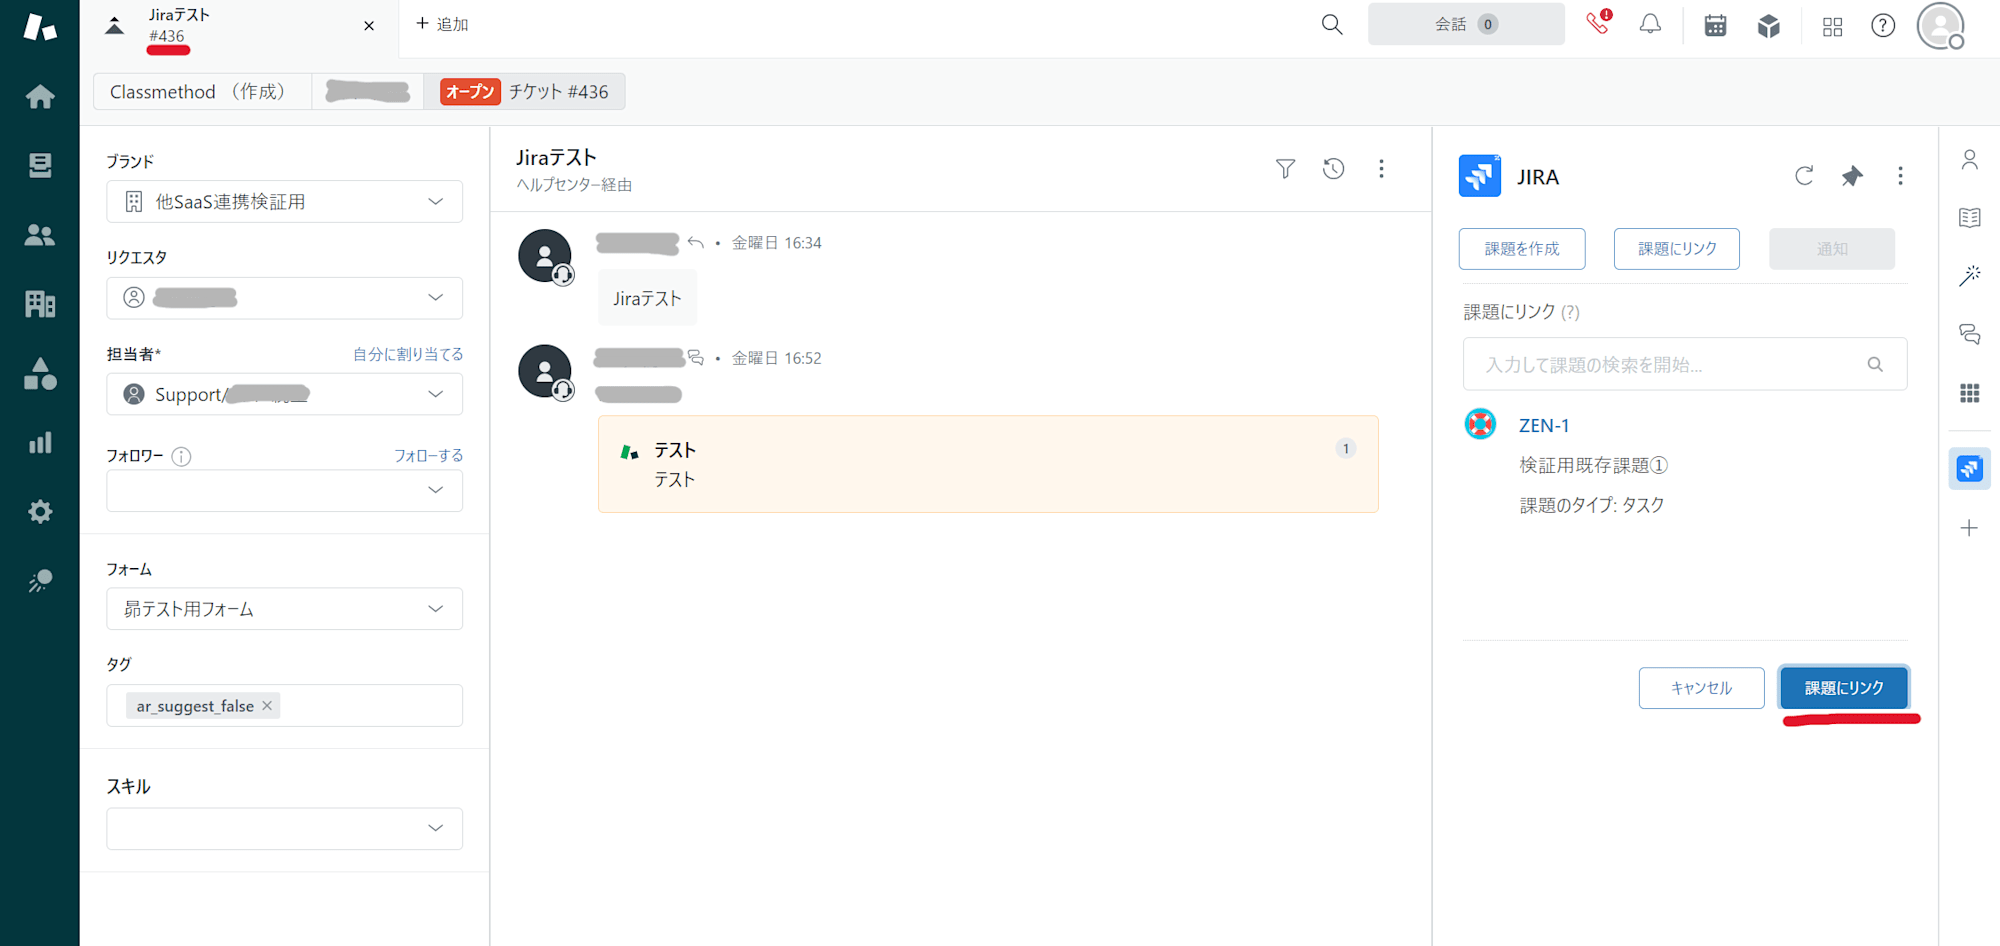The width and height of the screenshot is (2000, 946).
Task: Open the search magnifier in top bar
Action: click(x=1332, y=24)
